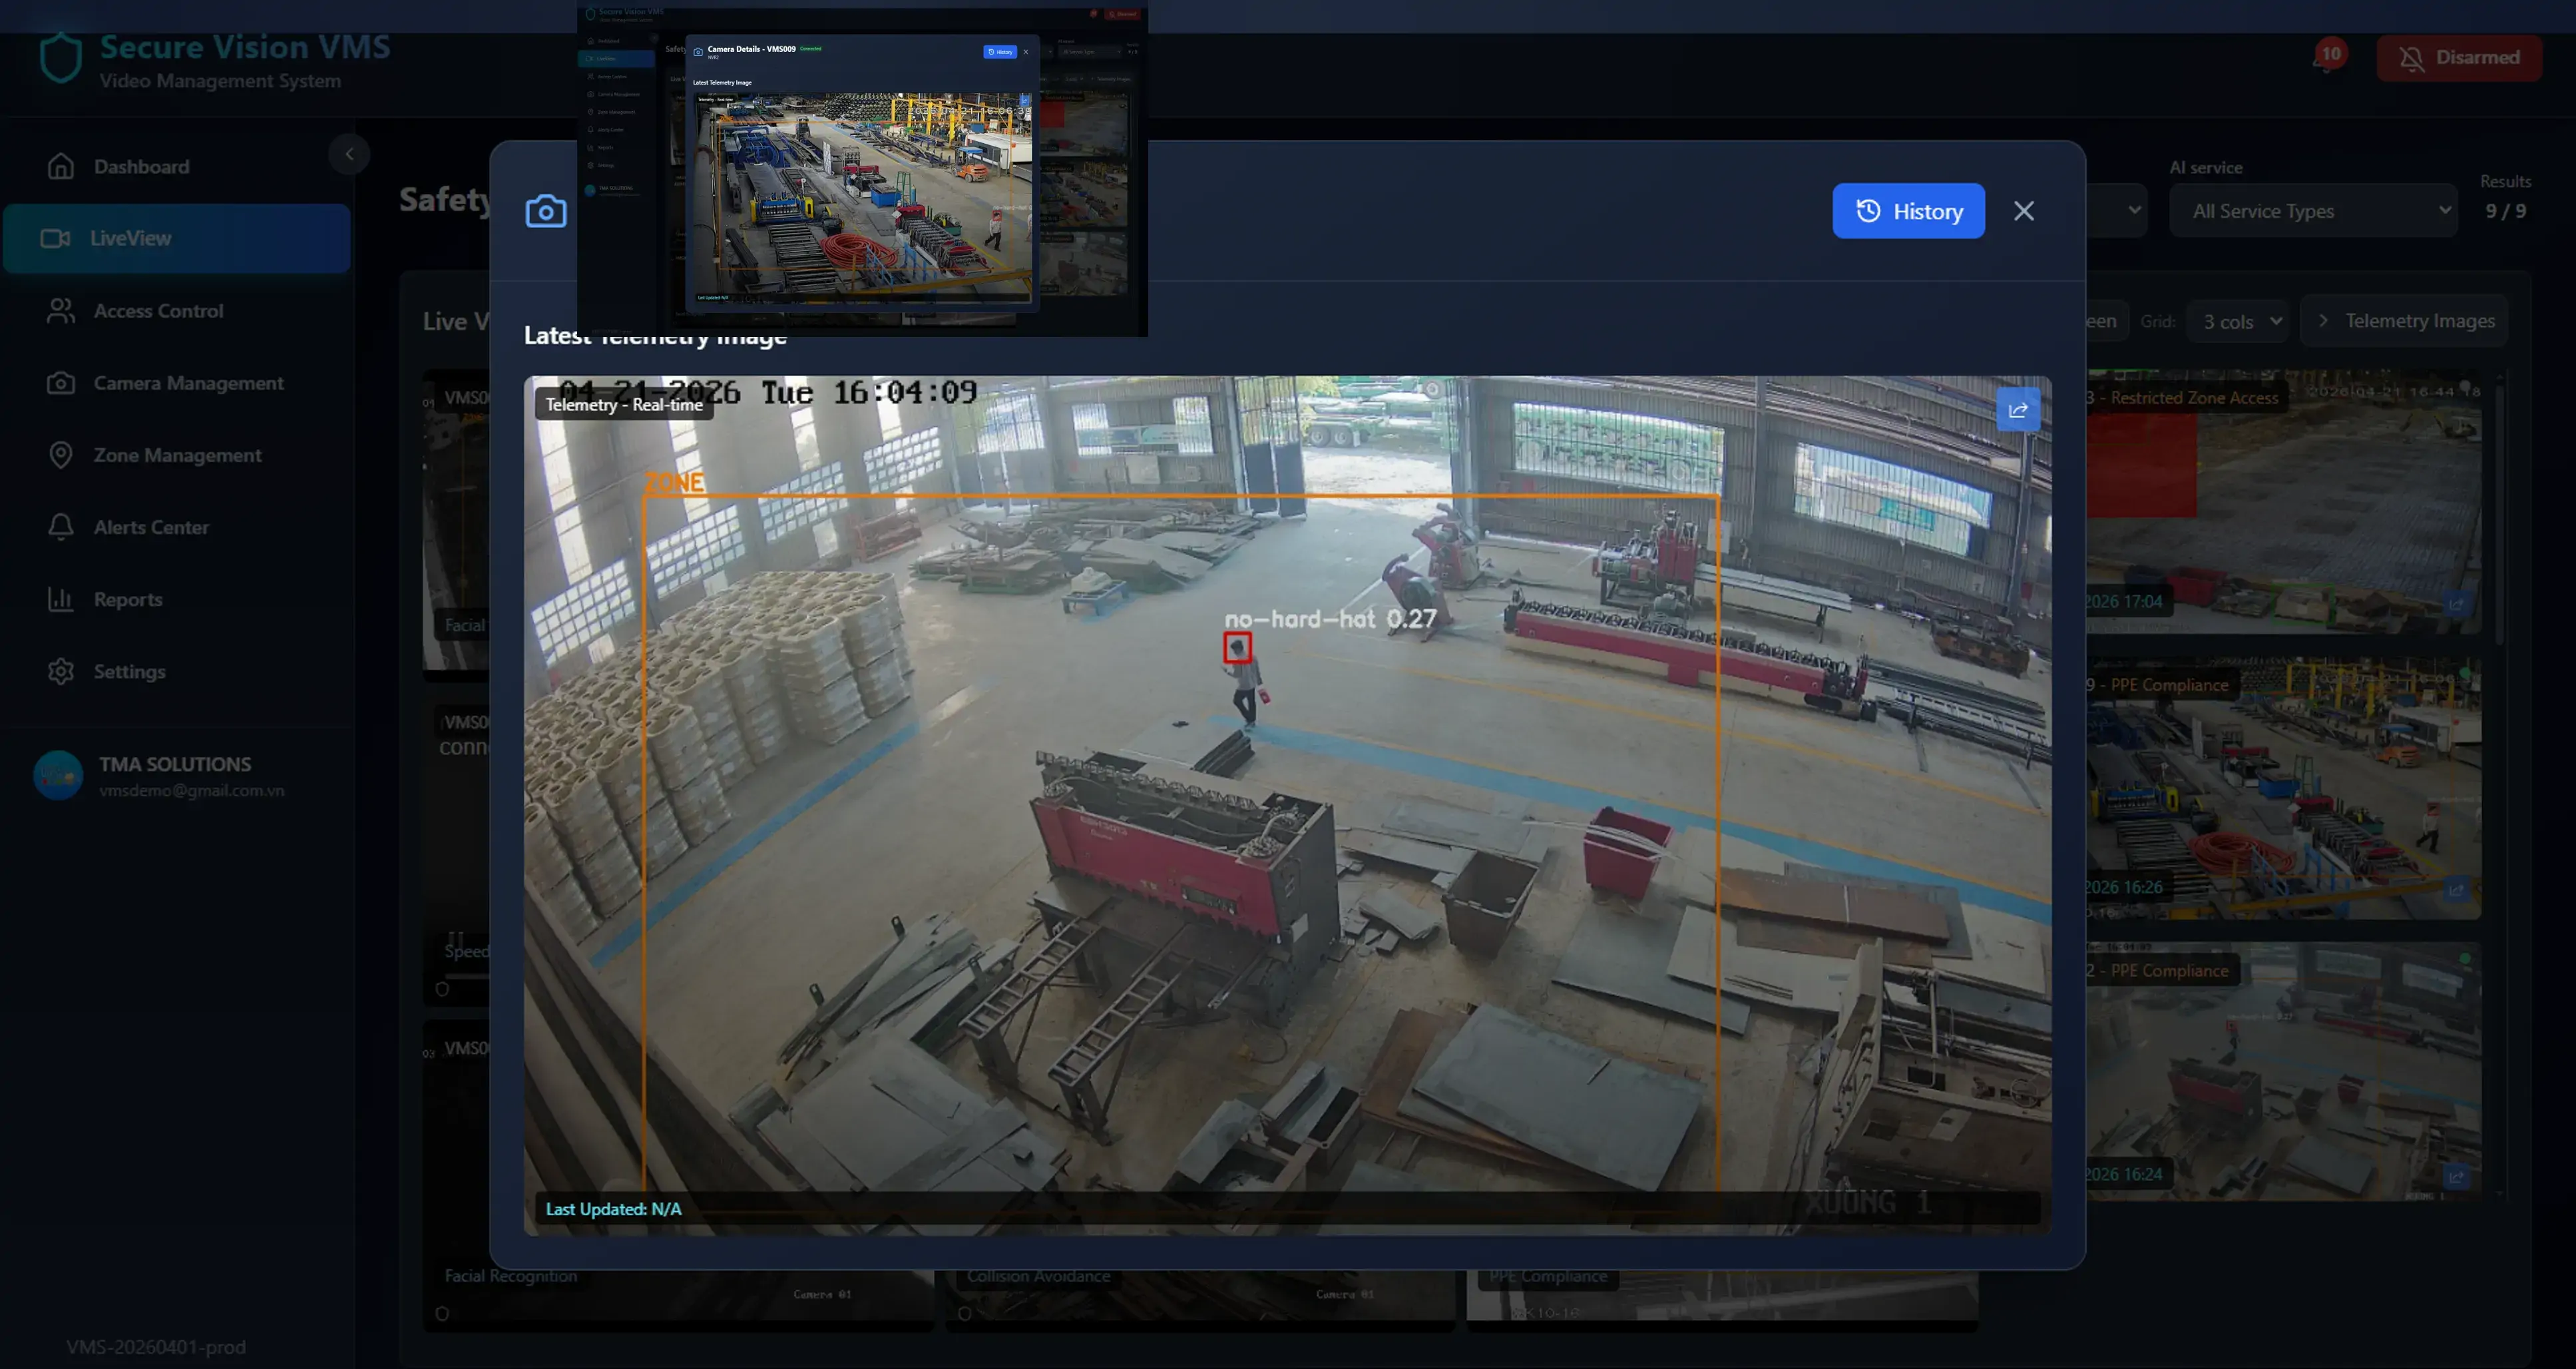
Task: Click the partially hidden dropdown left of AI service
Action: click(x=2118, y=211)
